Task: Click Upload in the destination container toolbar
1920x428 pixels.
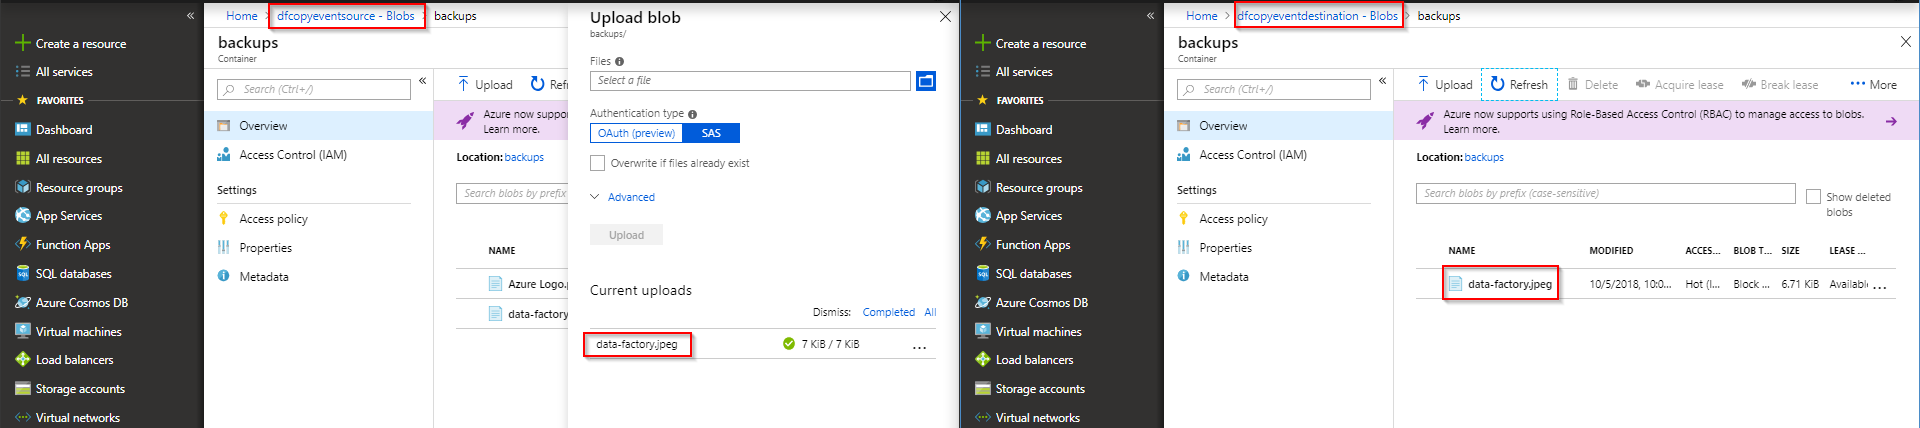Action: [x=1445, y=84]
